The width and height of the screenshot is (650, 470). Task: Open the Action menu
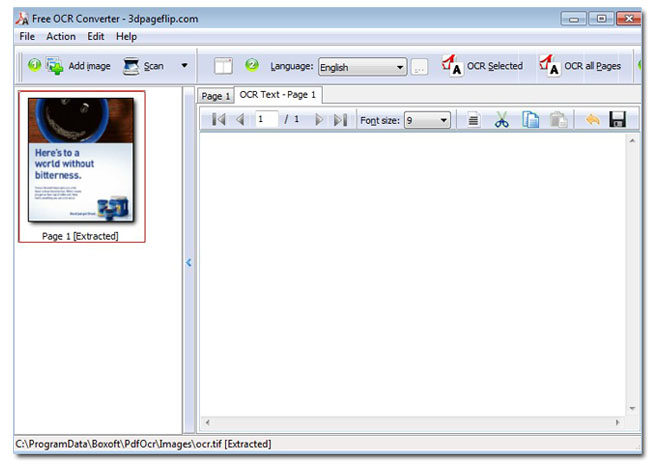coord(61,36)
